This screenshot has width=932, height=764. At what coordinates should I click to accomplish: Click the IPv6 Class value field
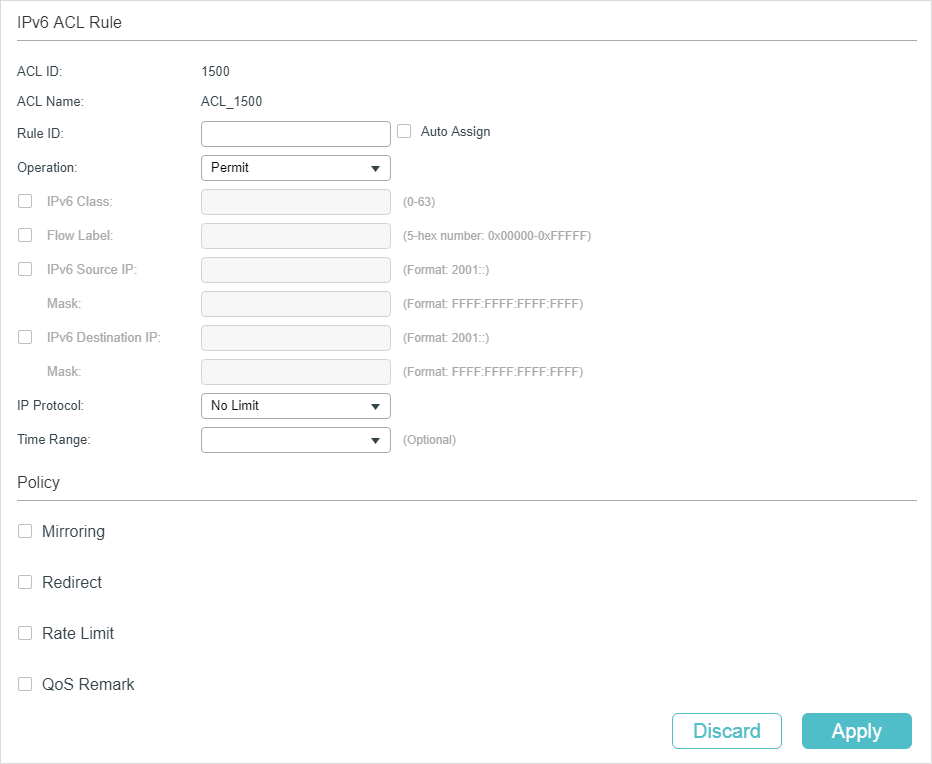tap(295, 202)
